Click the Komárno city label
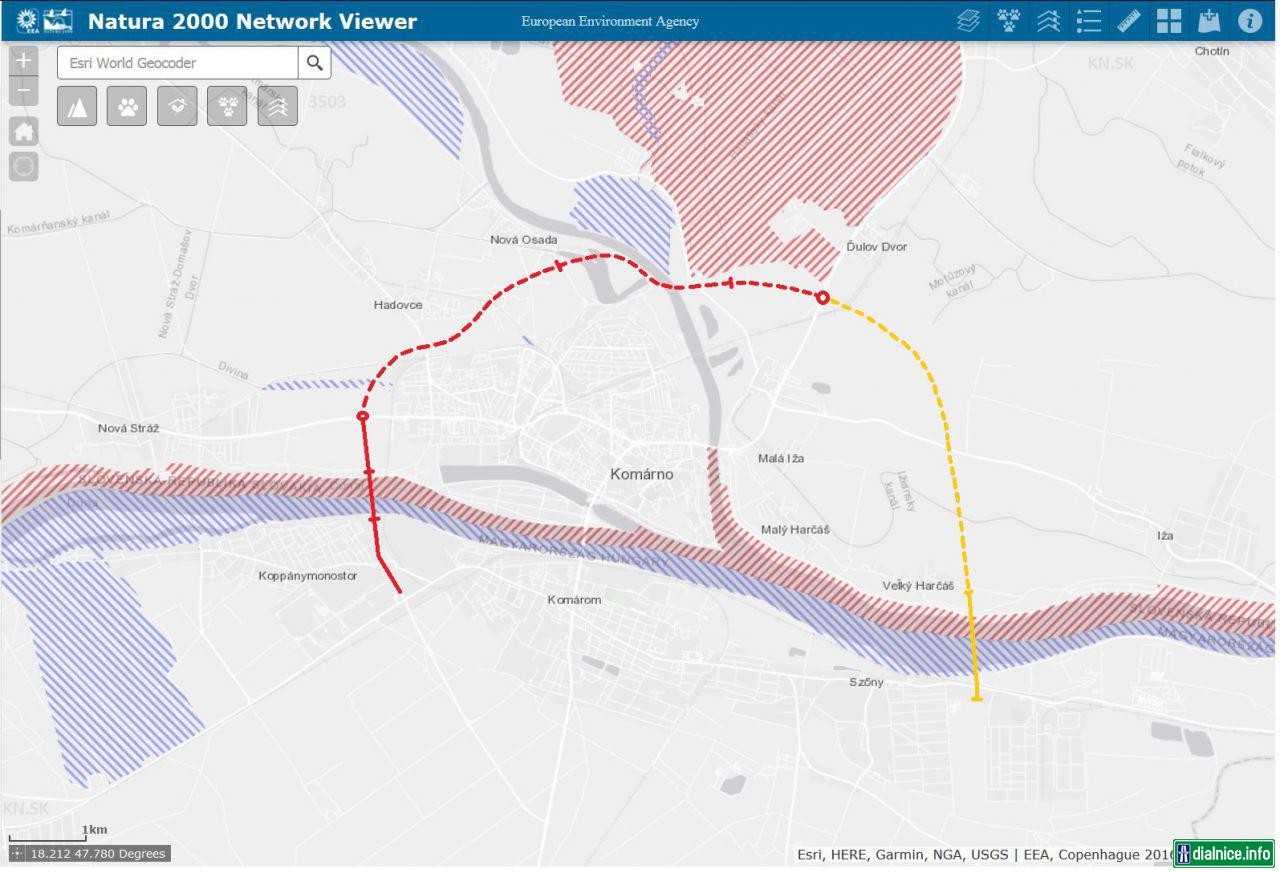The width and height of the screenshot is (1280, 873). pyautogui.click(x=642, y=474)
